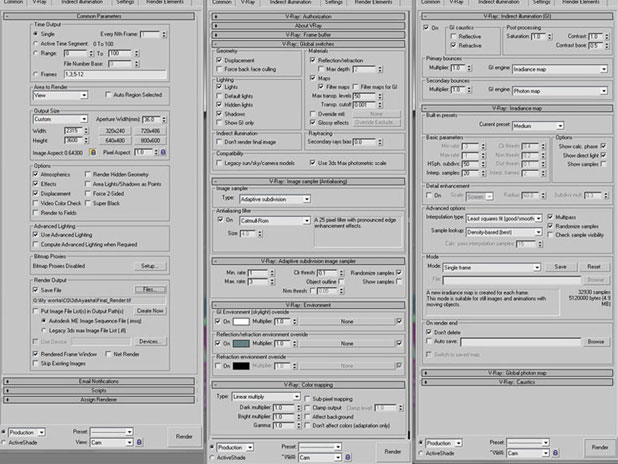Expand V-Ray Caustics rollout
Viewport: 618px width, 464px height.
pyautogui.click(x=517, y=382)
